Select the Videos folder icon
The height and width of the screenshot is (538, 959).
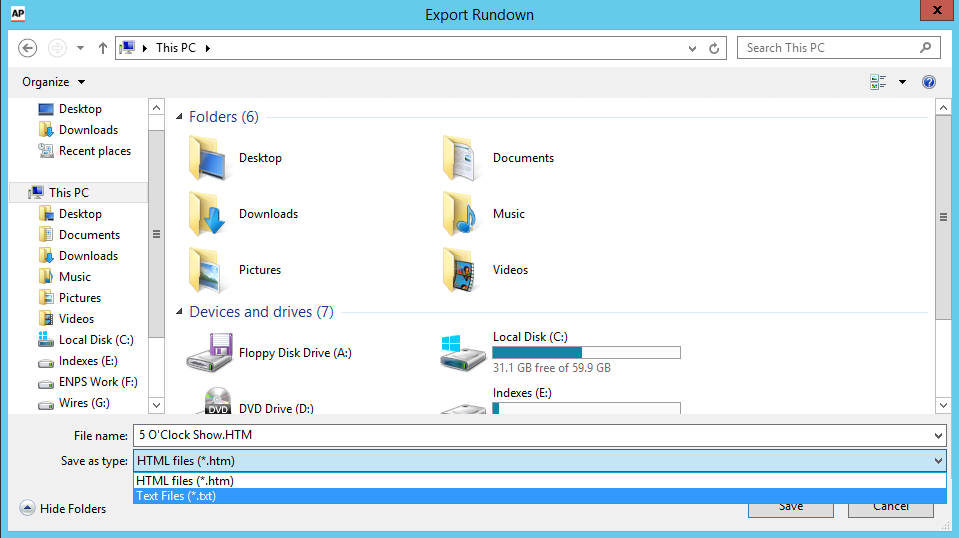[x=461, y=270]
